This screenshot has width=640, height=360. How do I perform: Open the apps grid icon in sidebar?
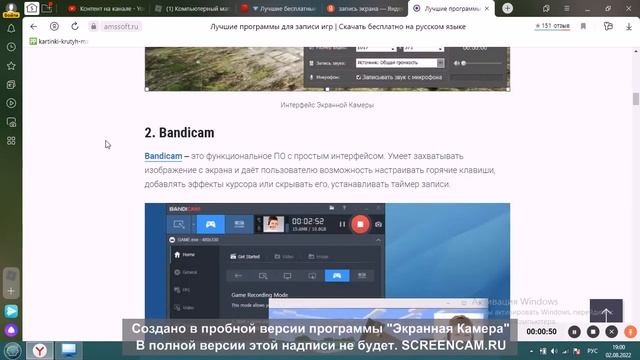pyautogui.click(x=11, y=141)
